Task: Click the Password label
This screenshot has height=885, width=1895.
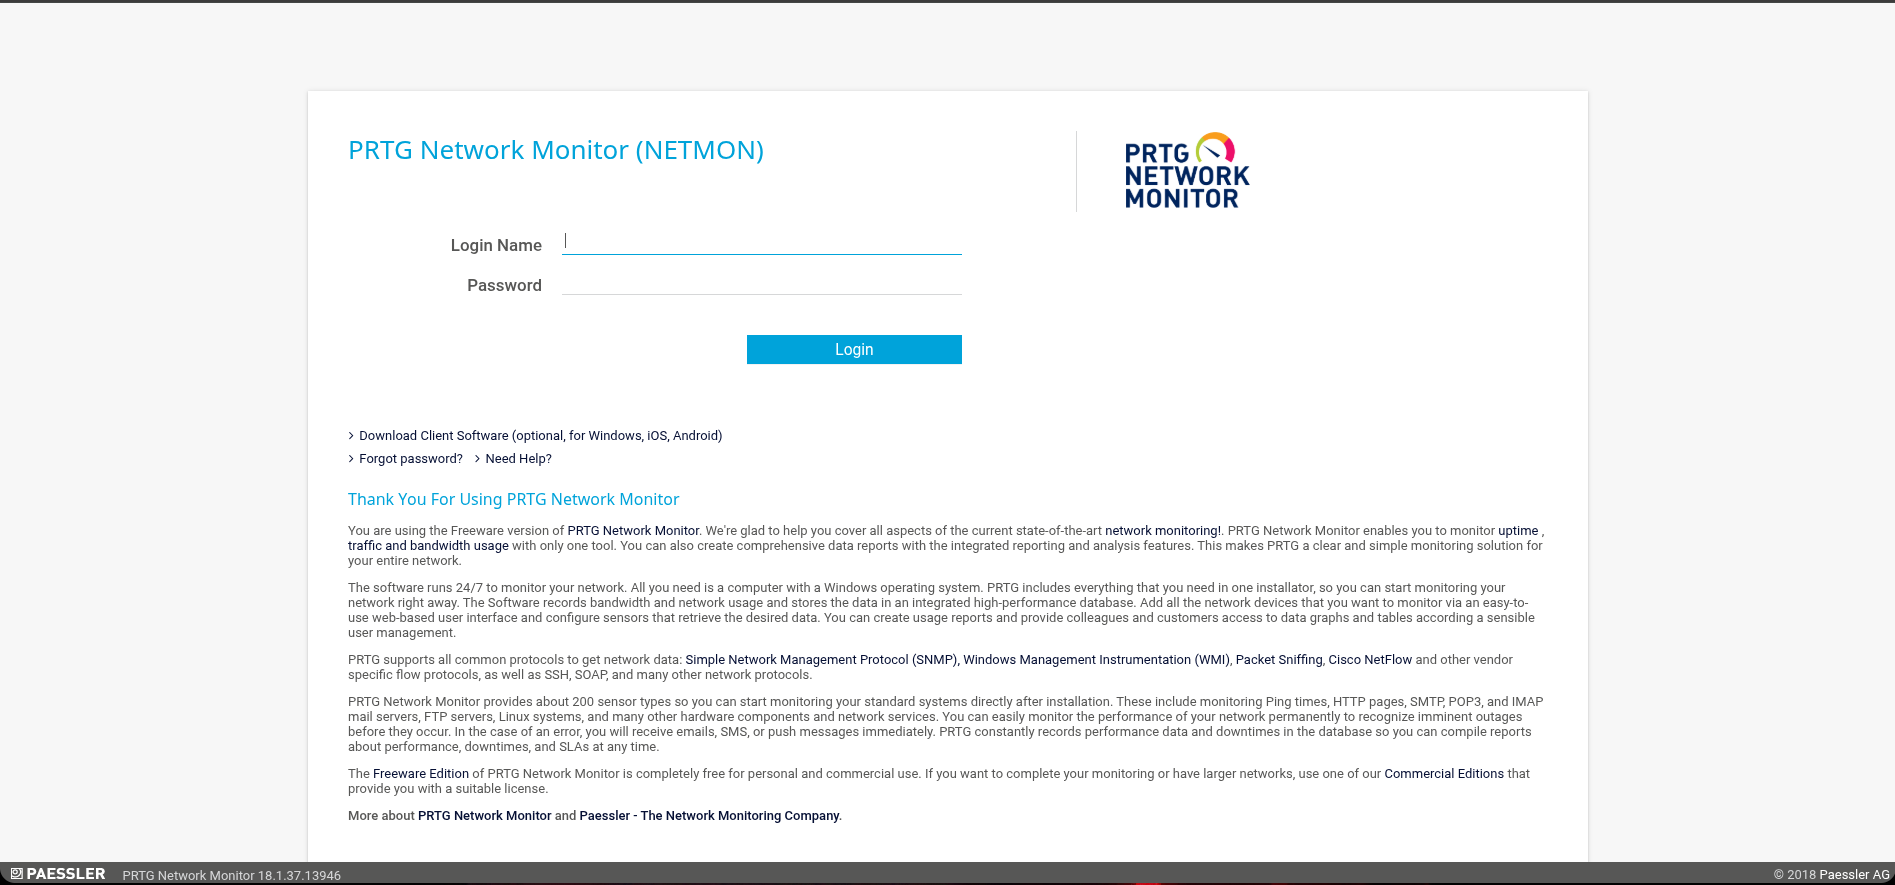Action: (x=504, y=285)
